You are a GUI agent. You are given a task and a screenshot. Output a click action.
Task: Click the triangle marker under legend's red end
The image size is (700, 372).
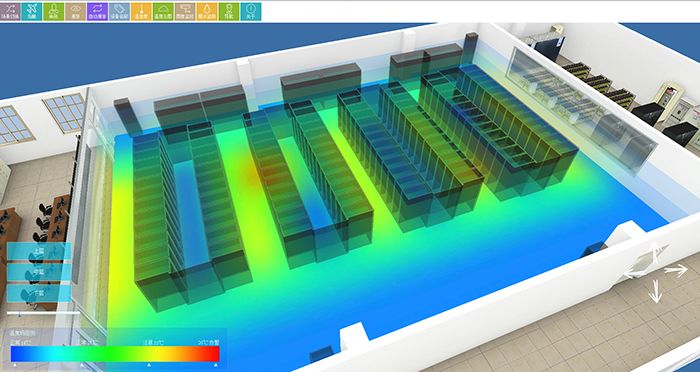216,364
